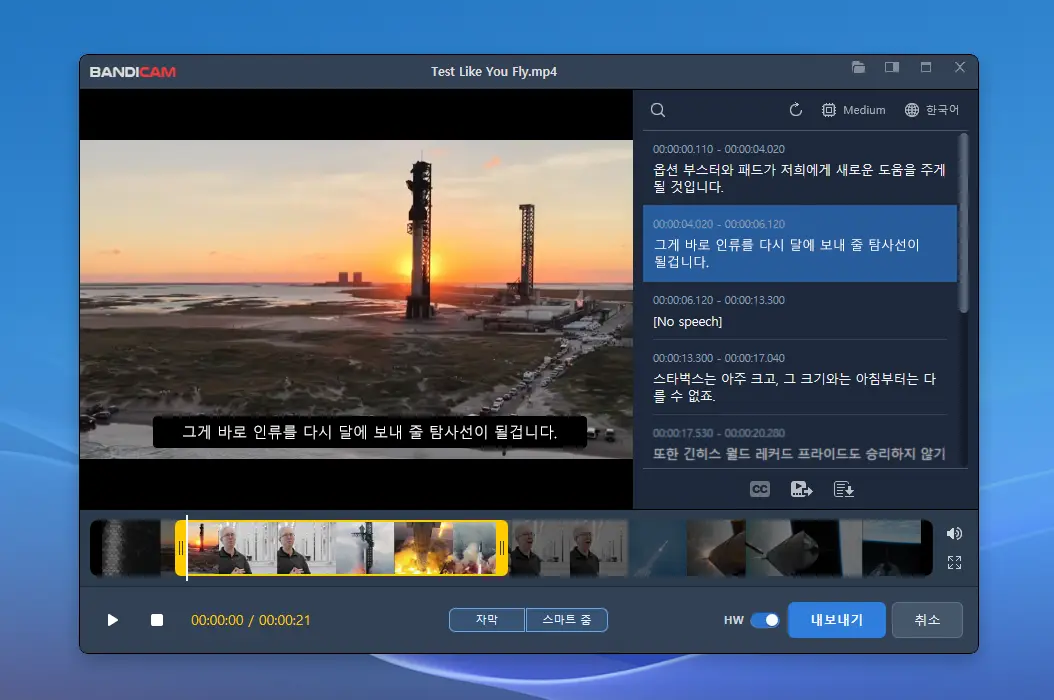The width and height of the screenshot is (1054, 700).
Task: Select subtitle entry at 00:00:17.530
Action: pos(800,442)
